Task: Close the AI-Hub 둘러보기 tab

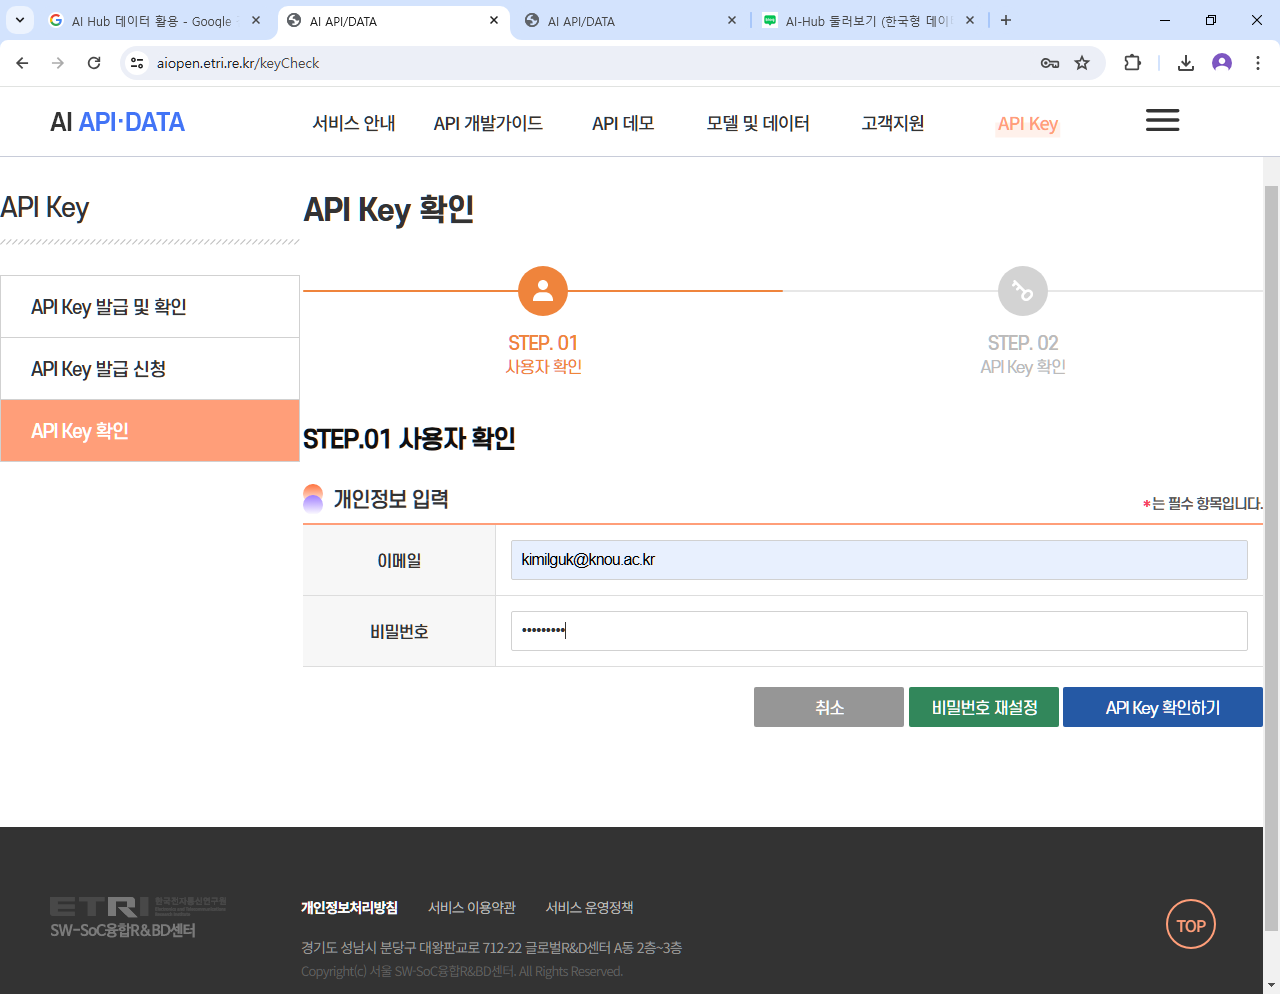Action: click(970, 20)
